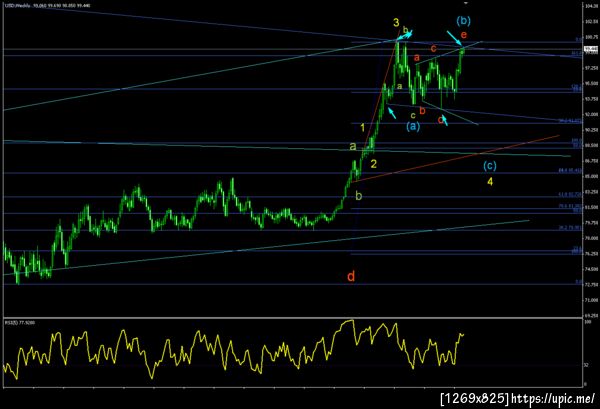Select the red e wave label
The width and height of the screenshot is (600, 409).
464,35
